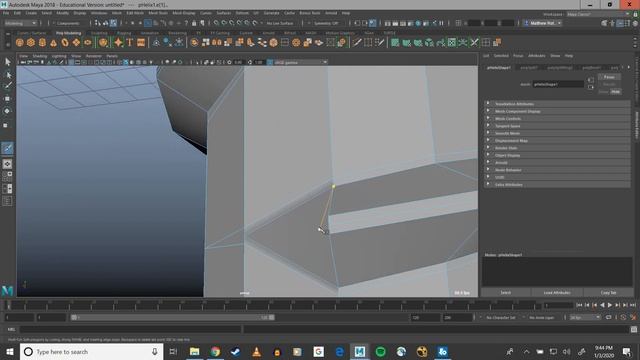Open the viewport Shading menu
This screenshot has height=360, width=640.
click(x=40, y=56)
